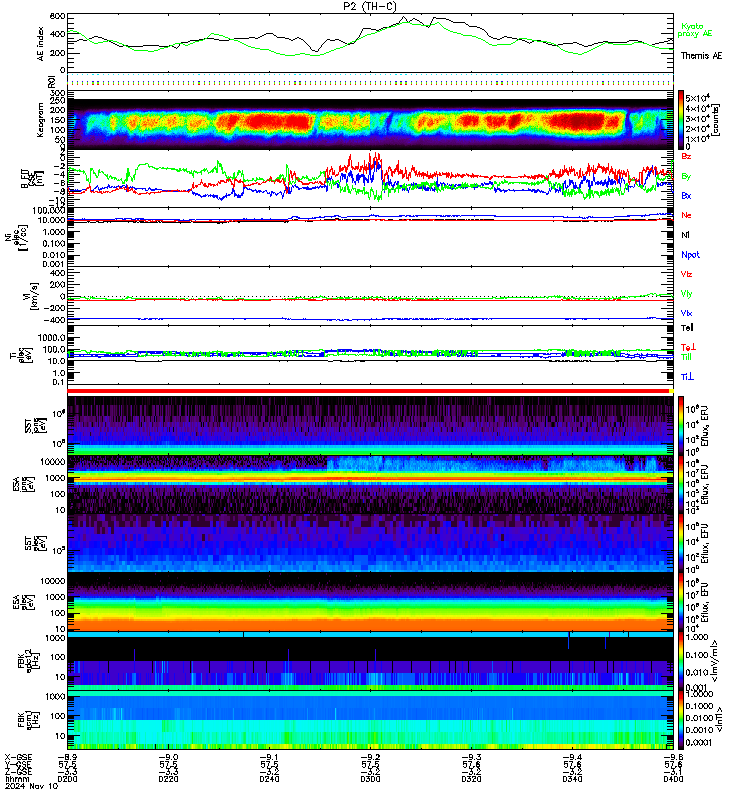This screenshot has height=800, width=750.
Task: Click the "300" tick on the Keogram axis
Action: pyautogui.click(x=58, y=93)
